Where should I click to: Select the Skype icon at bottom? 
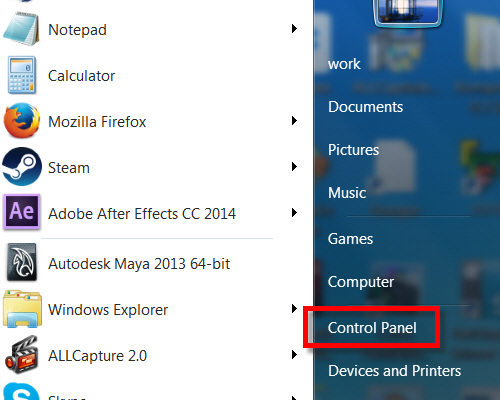[21, 392]
